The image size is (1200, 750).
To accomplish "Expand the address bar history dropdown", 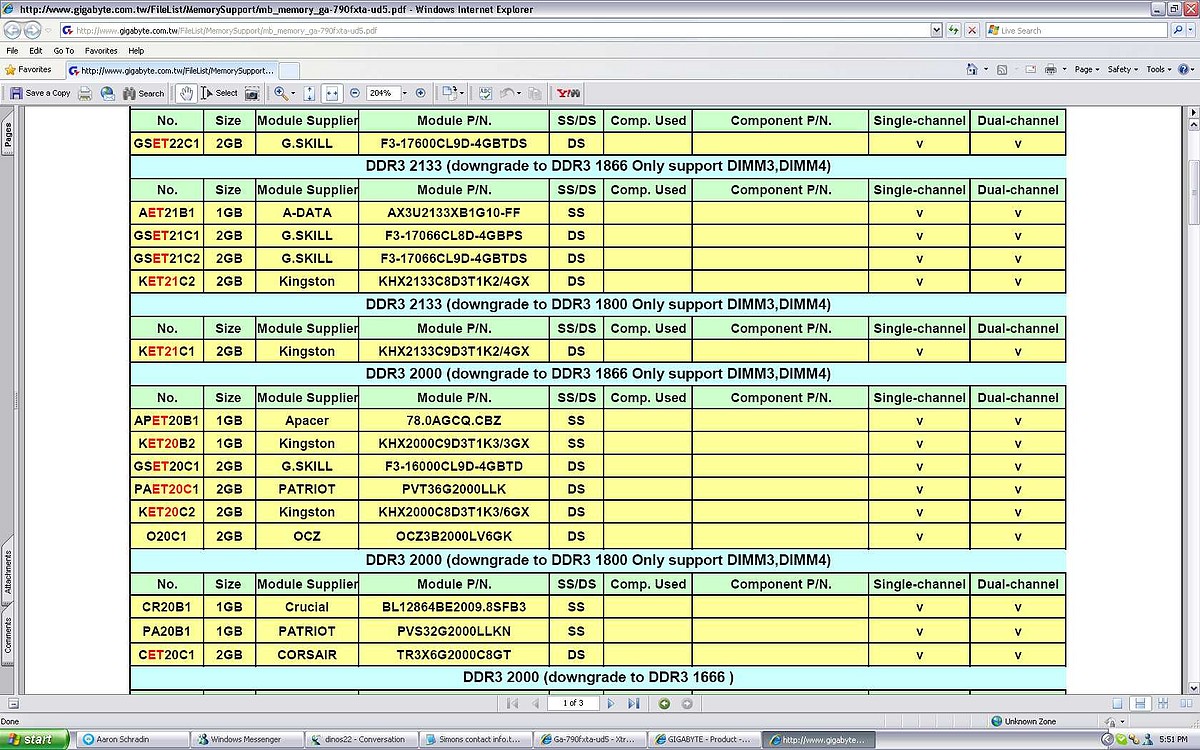I will pyautogui.click(x=937, y=30).
